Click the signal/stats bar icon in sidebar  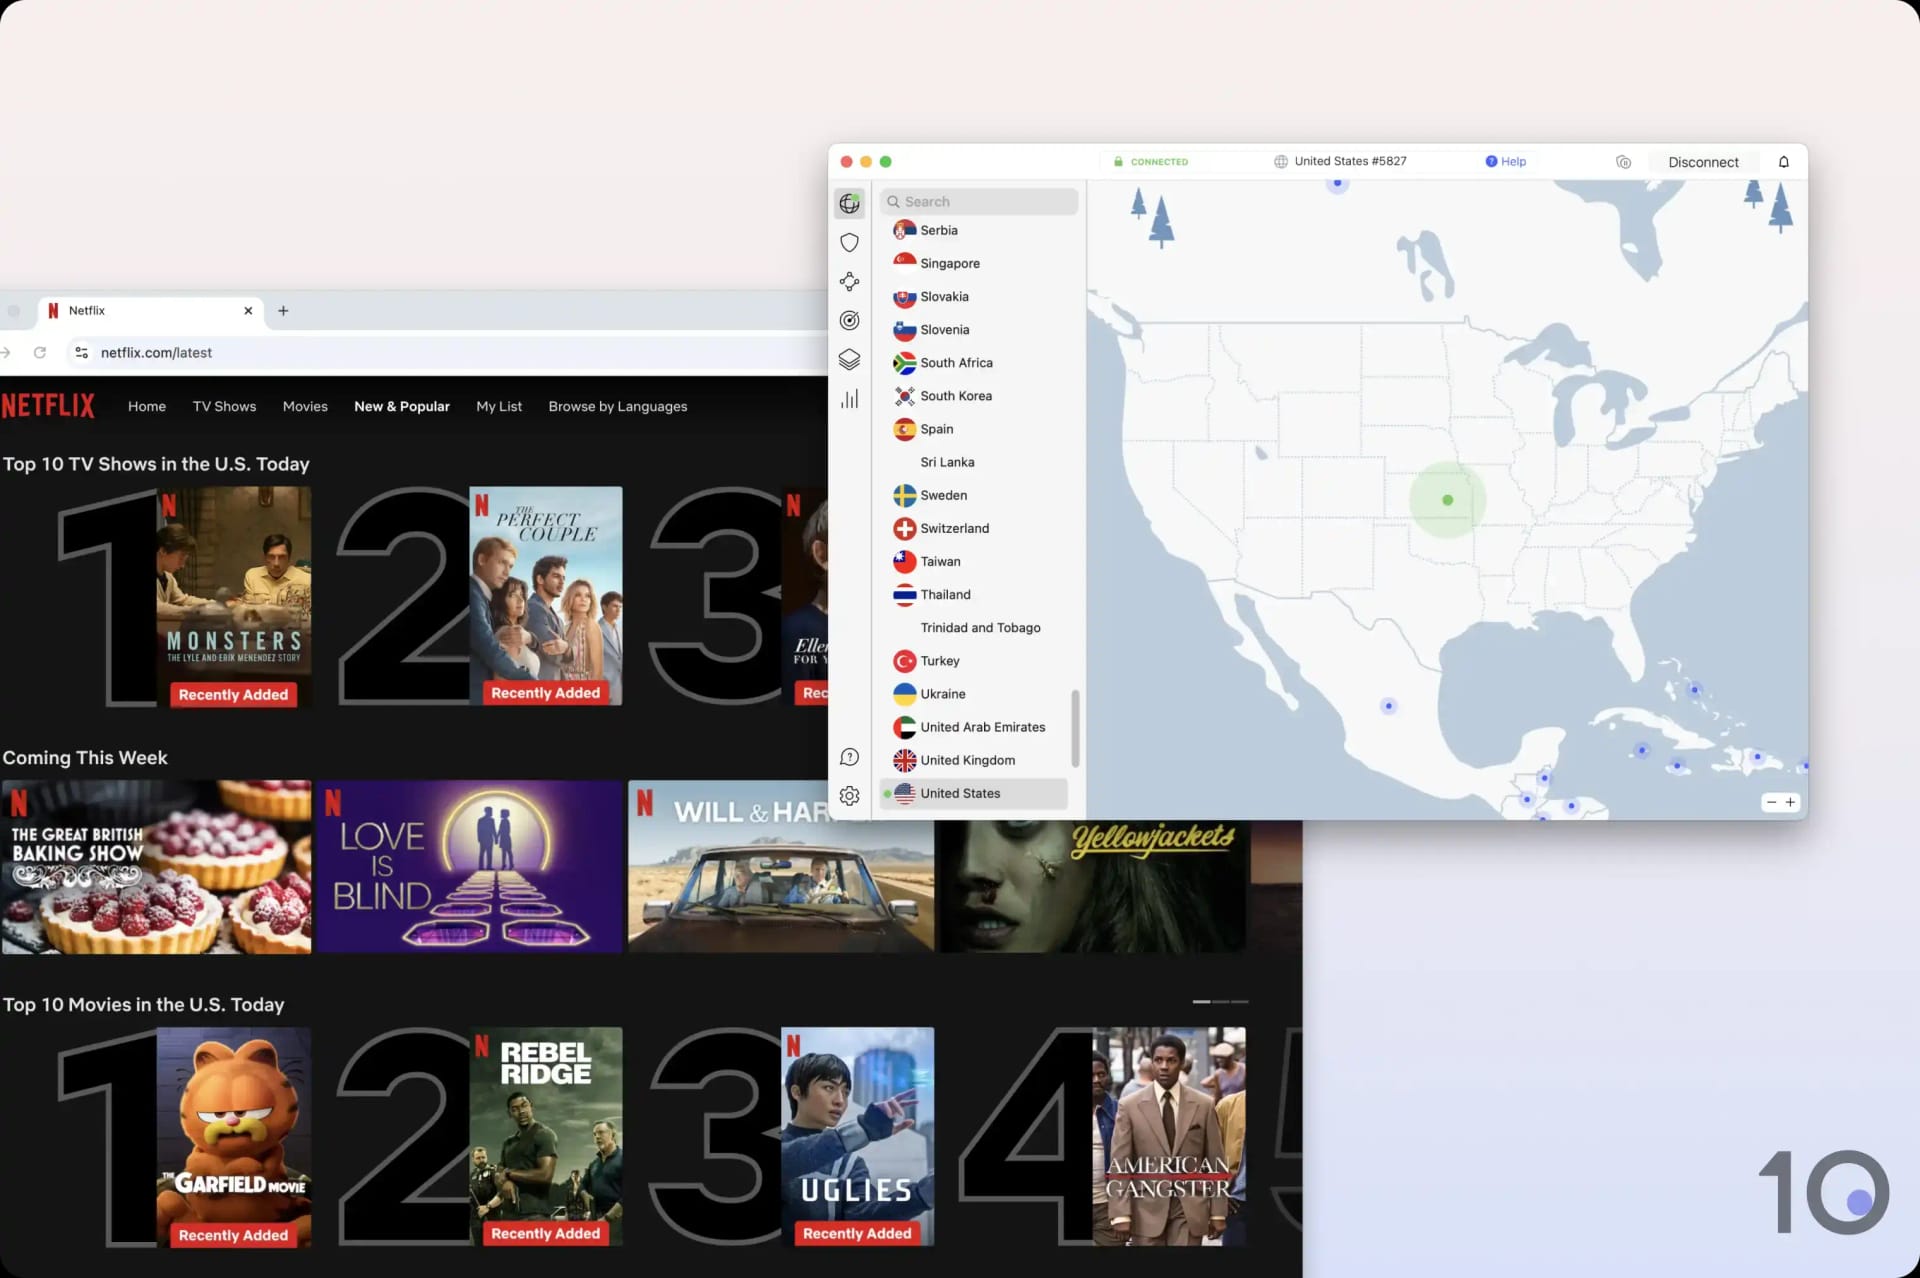pos(850,397)
